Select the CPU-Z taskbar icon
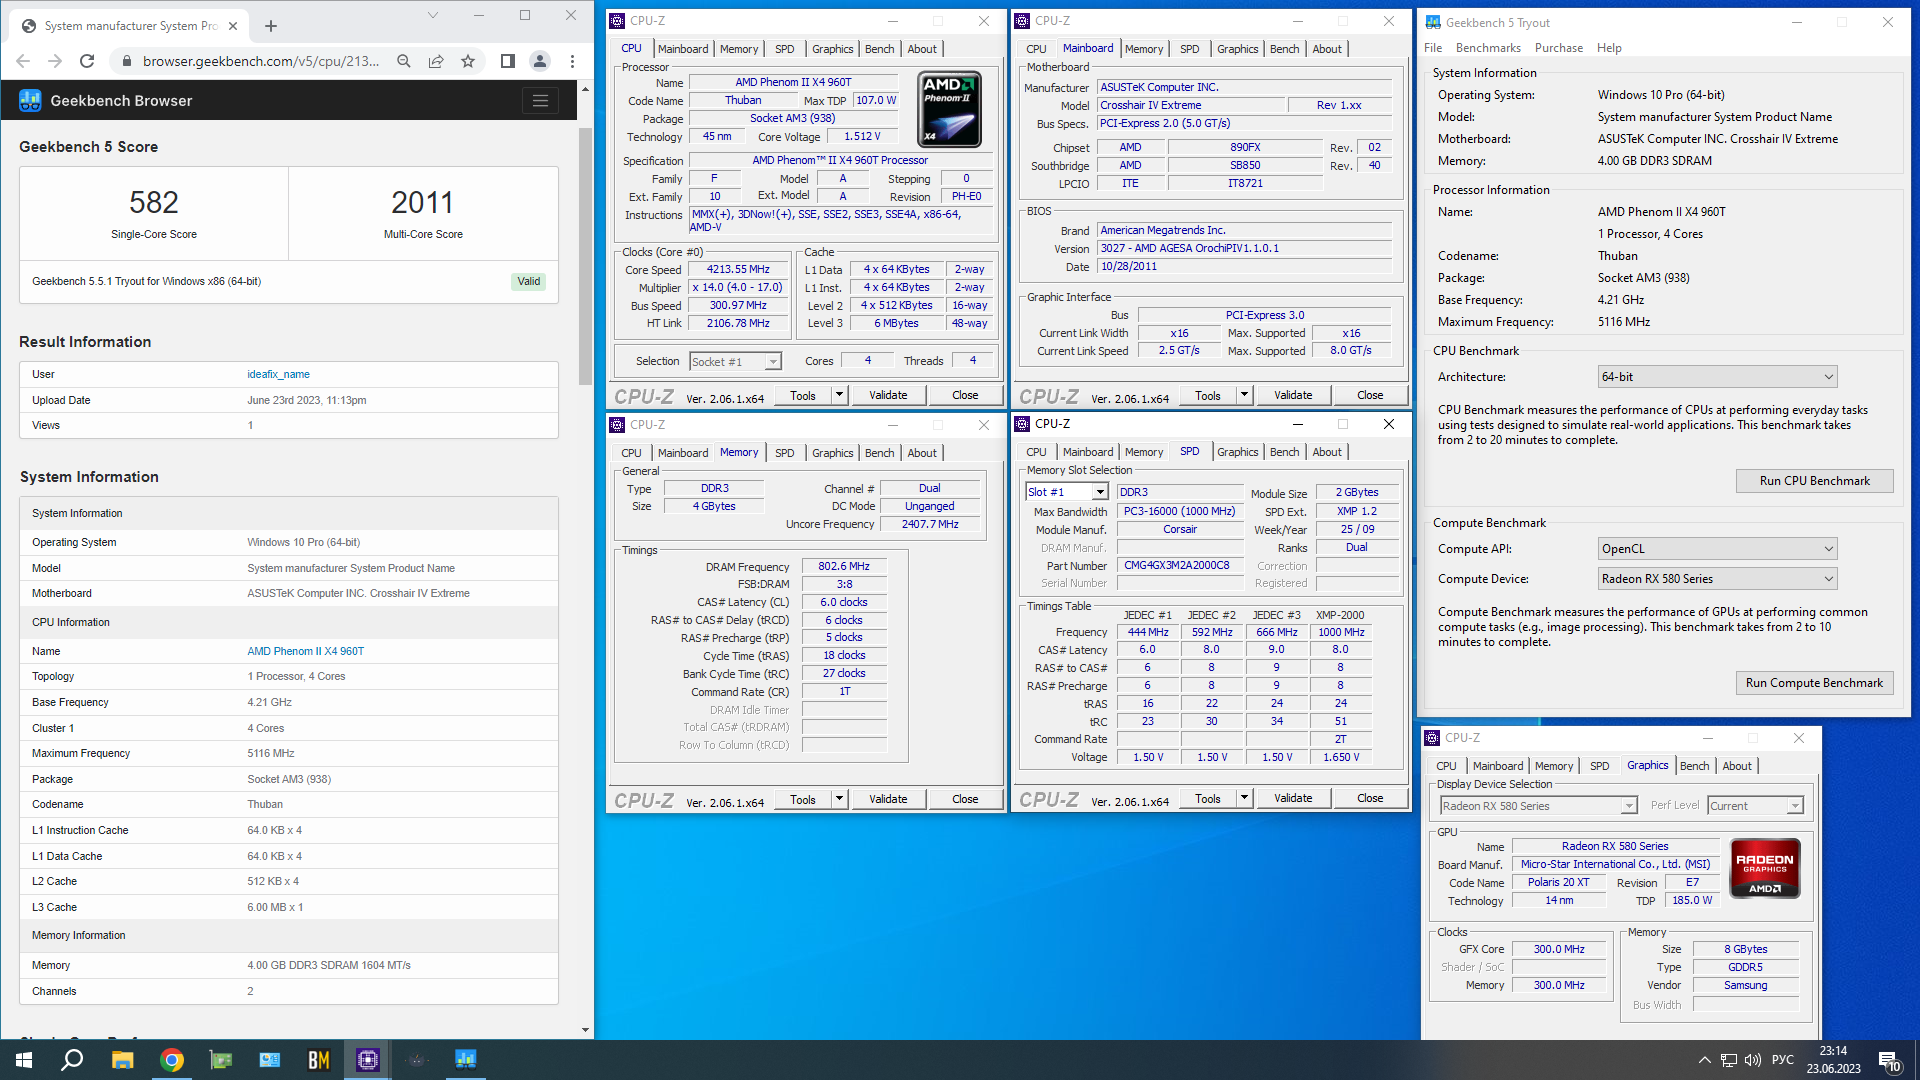The width and height of the screenshot is (1920, 1080). pyautogui.click(x=368, y=1060)
